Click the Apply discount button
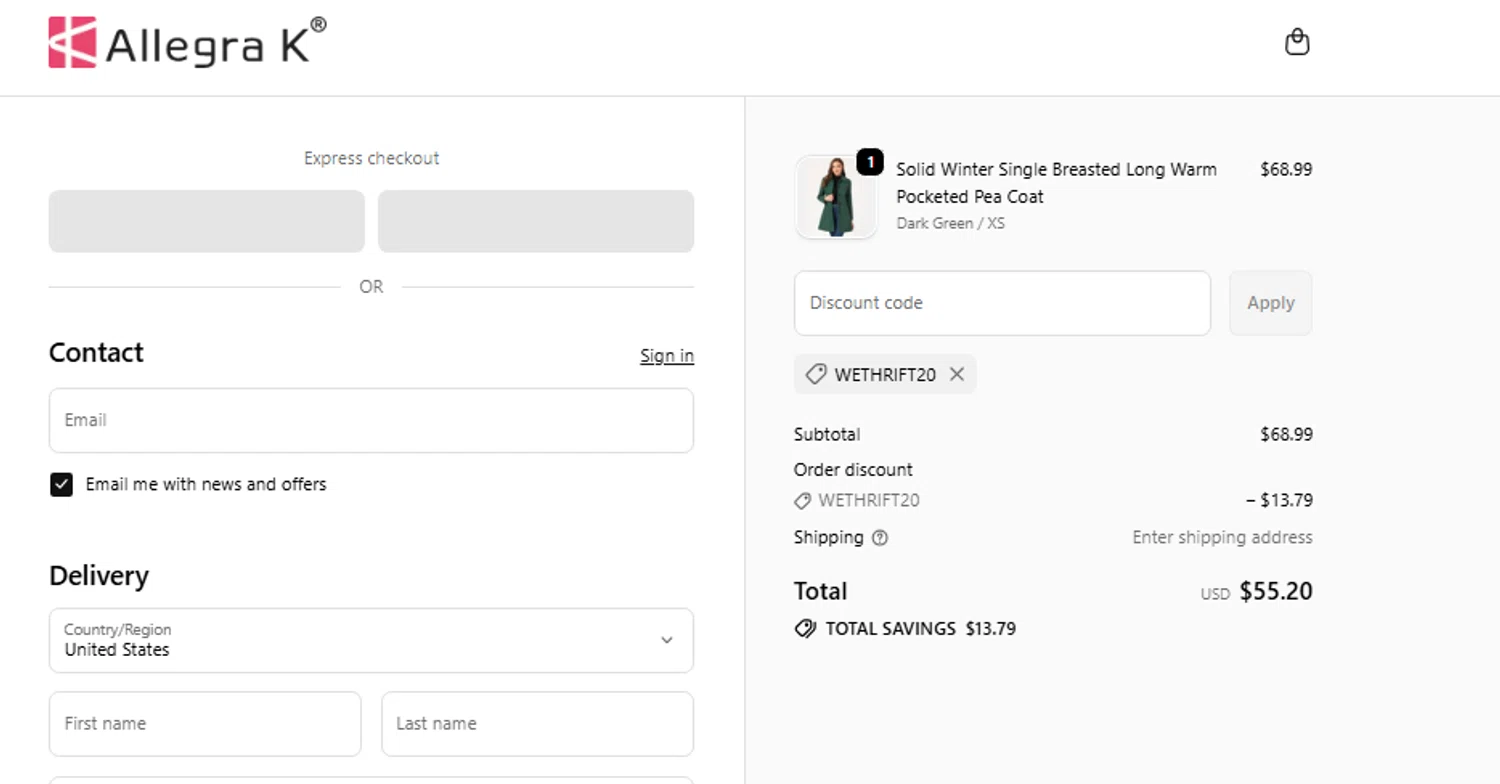 click(1270, 303)
